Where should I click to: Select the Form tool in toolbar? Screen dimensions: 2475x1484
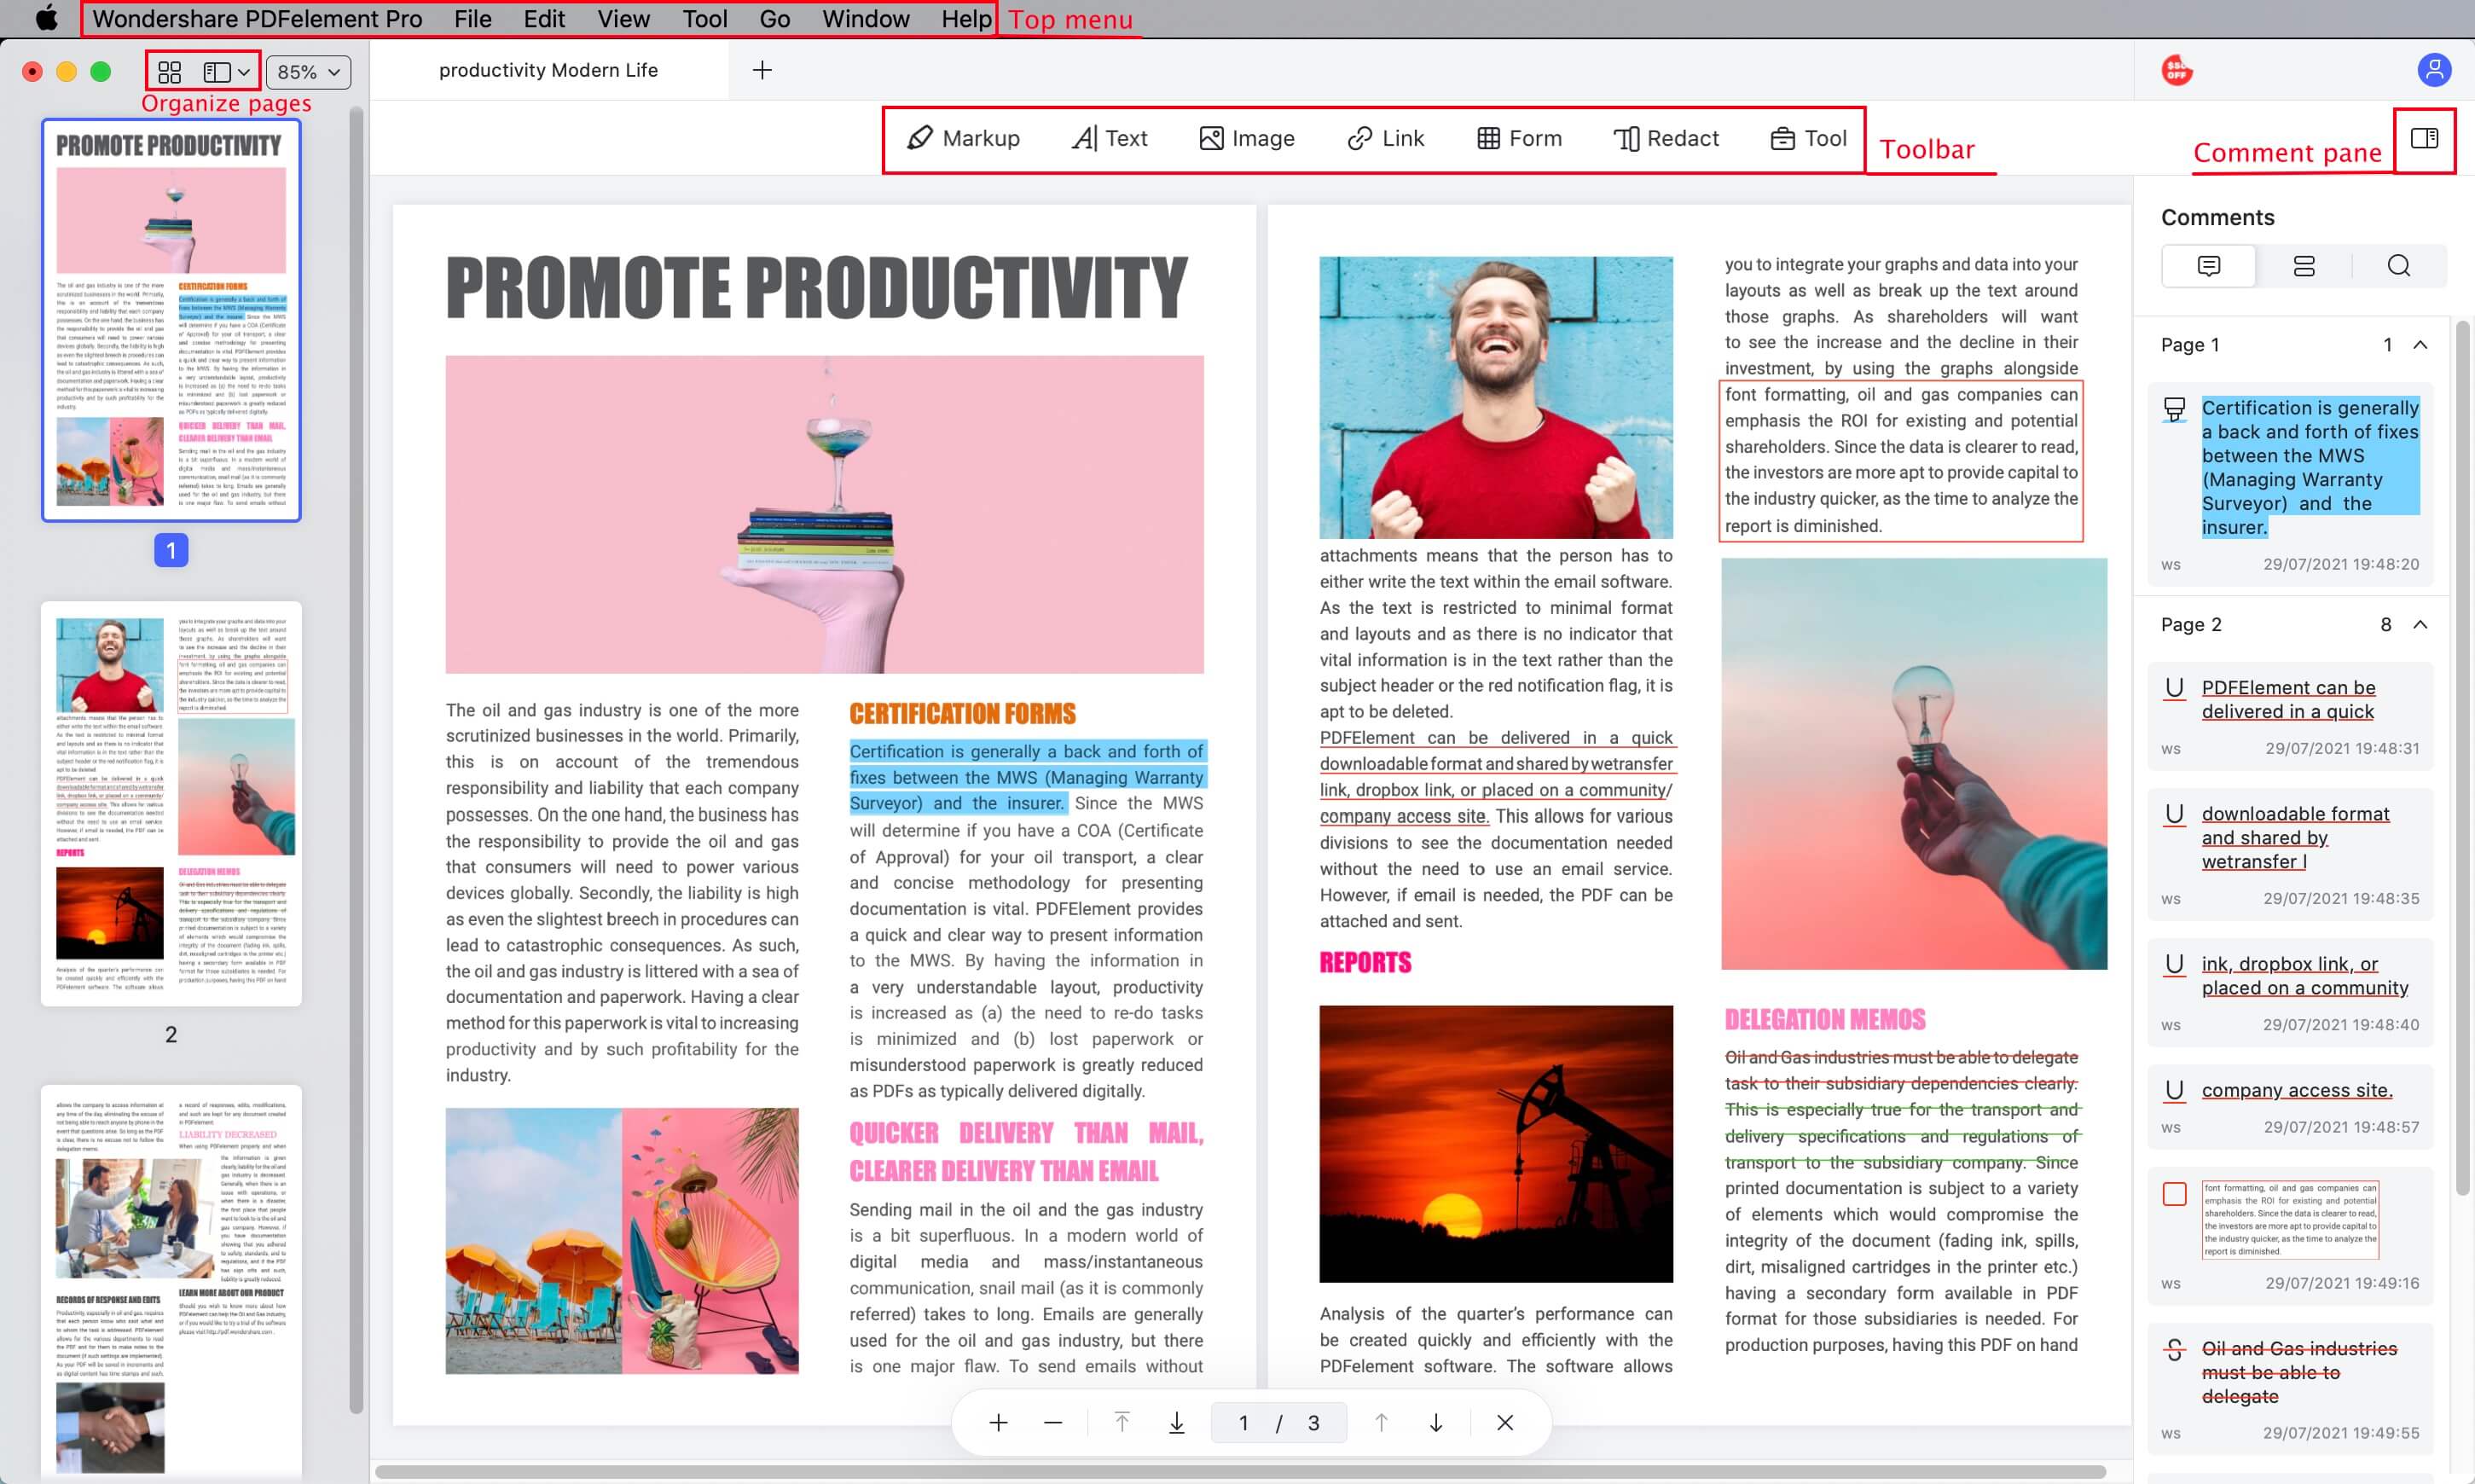1516,138
